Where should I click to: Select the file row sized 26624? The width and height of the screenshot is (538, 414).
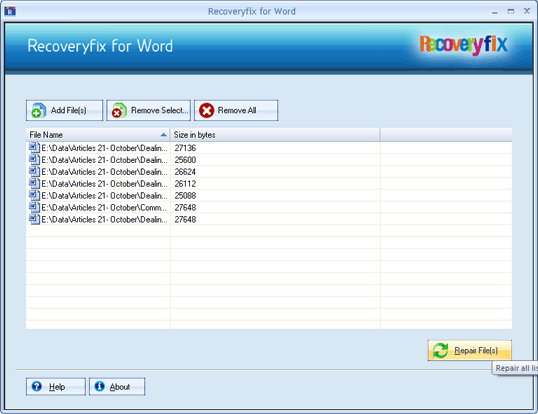(269, 172)
